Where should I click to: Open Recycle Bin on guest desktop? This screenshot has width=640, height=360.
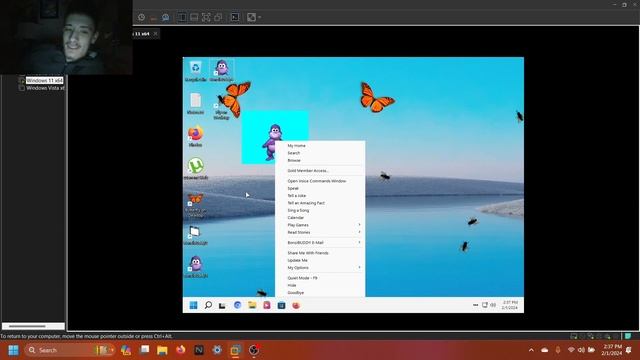[196, 71]
